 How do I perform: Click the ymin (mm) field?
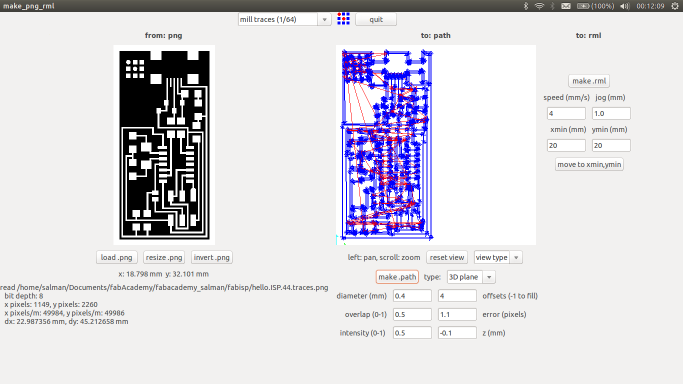pos(611,145)
